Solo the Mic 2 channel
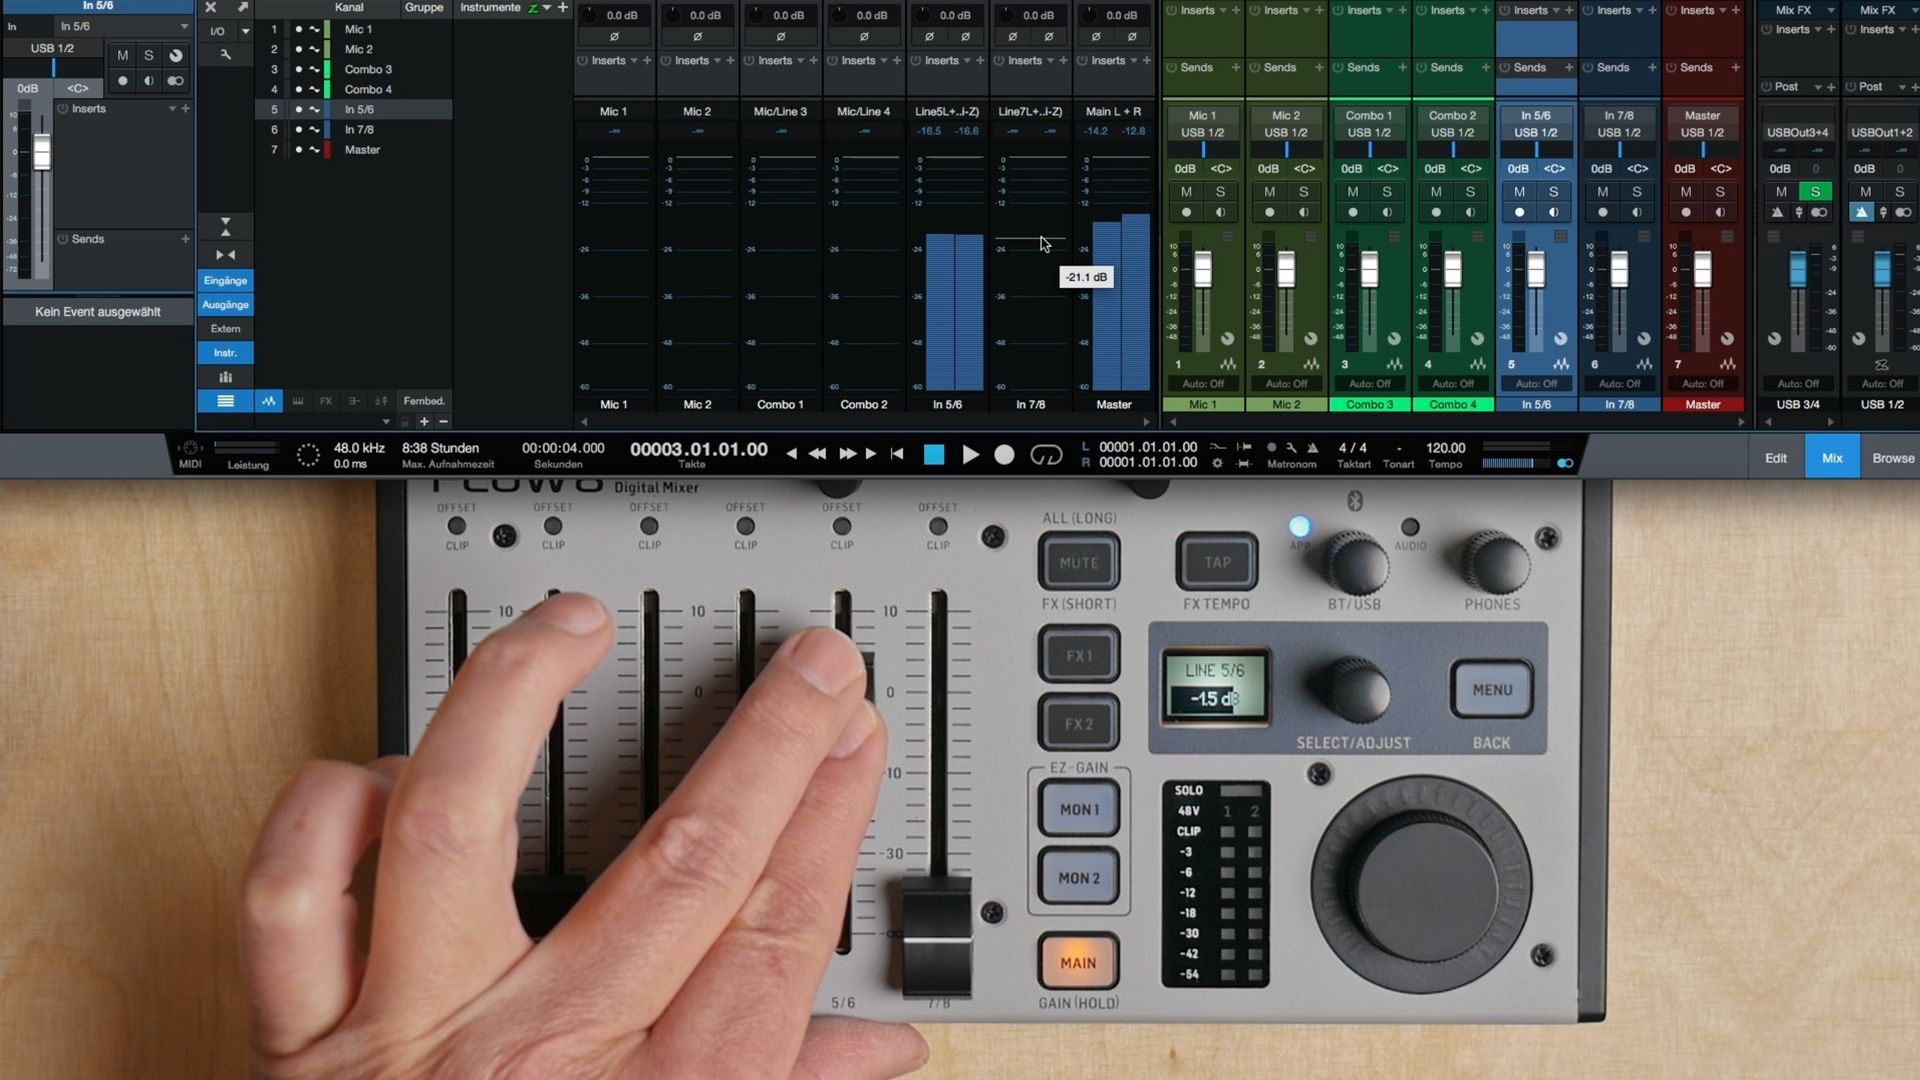Screen dimensions: 1920x1080 click(1303, 192)
